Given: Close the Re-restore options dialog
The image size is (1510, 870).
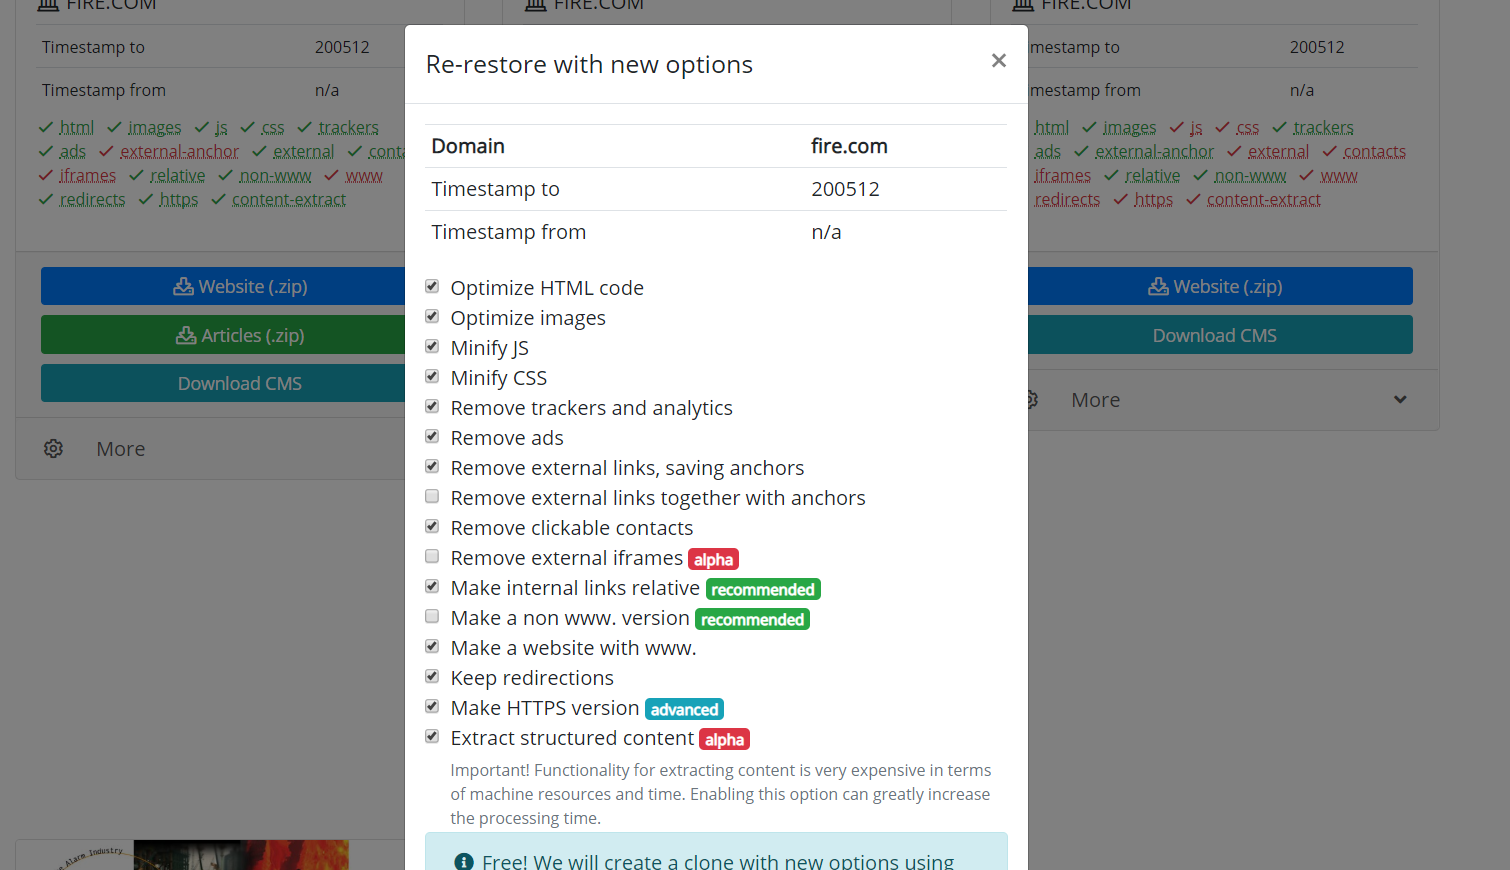Looking at the screenshot, I should [998, 61].
